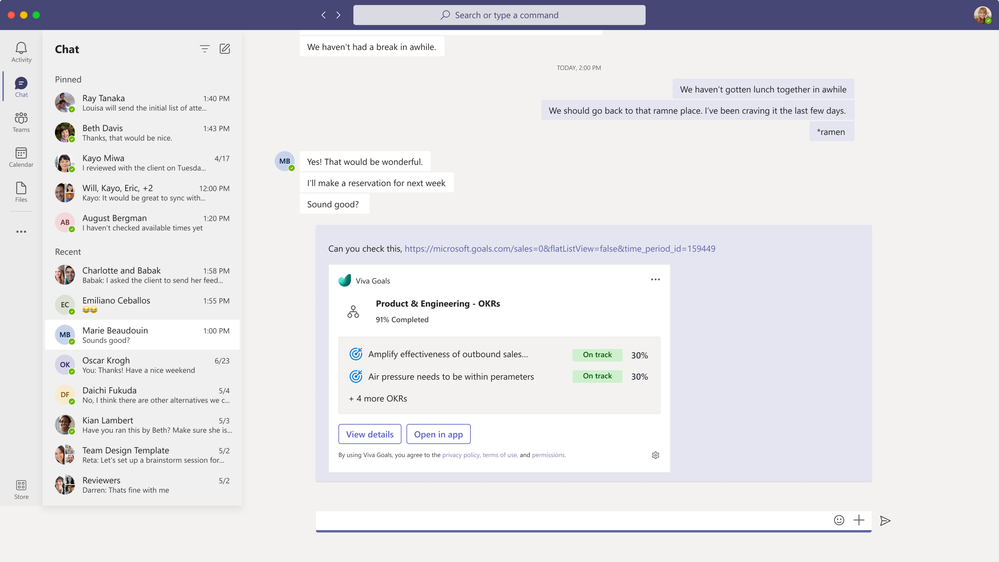Open Will, Kayo, Eric, +2 group chat
This screenshot has width=999, height=562.
tap(142, 192)
